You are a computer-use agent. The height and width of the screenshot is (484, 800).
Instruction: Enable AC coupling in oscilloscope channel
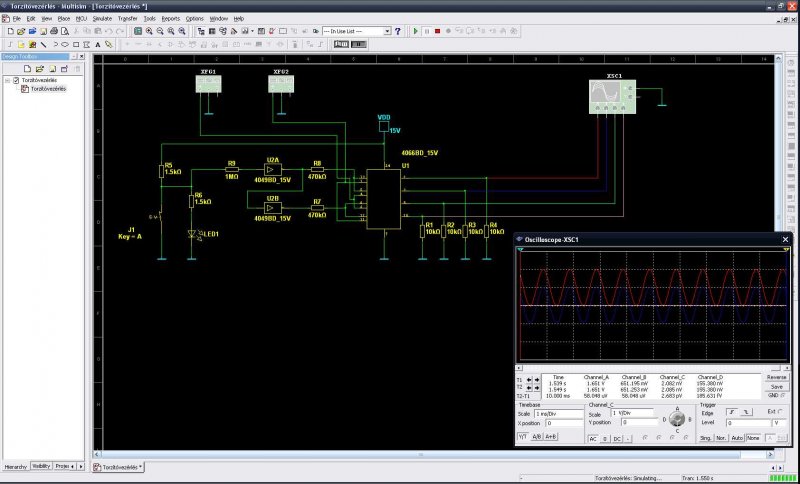(593, 438)
